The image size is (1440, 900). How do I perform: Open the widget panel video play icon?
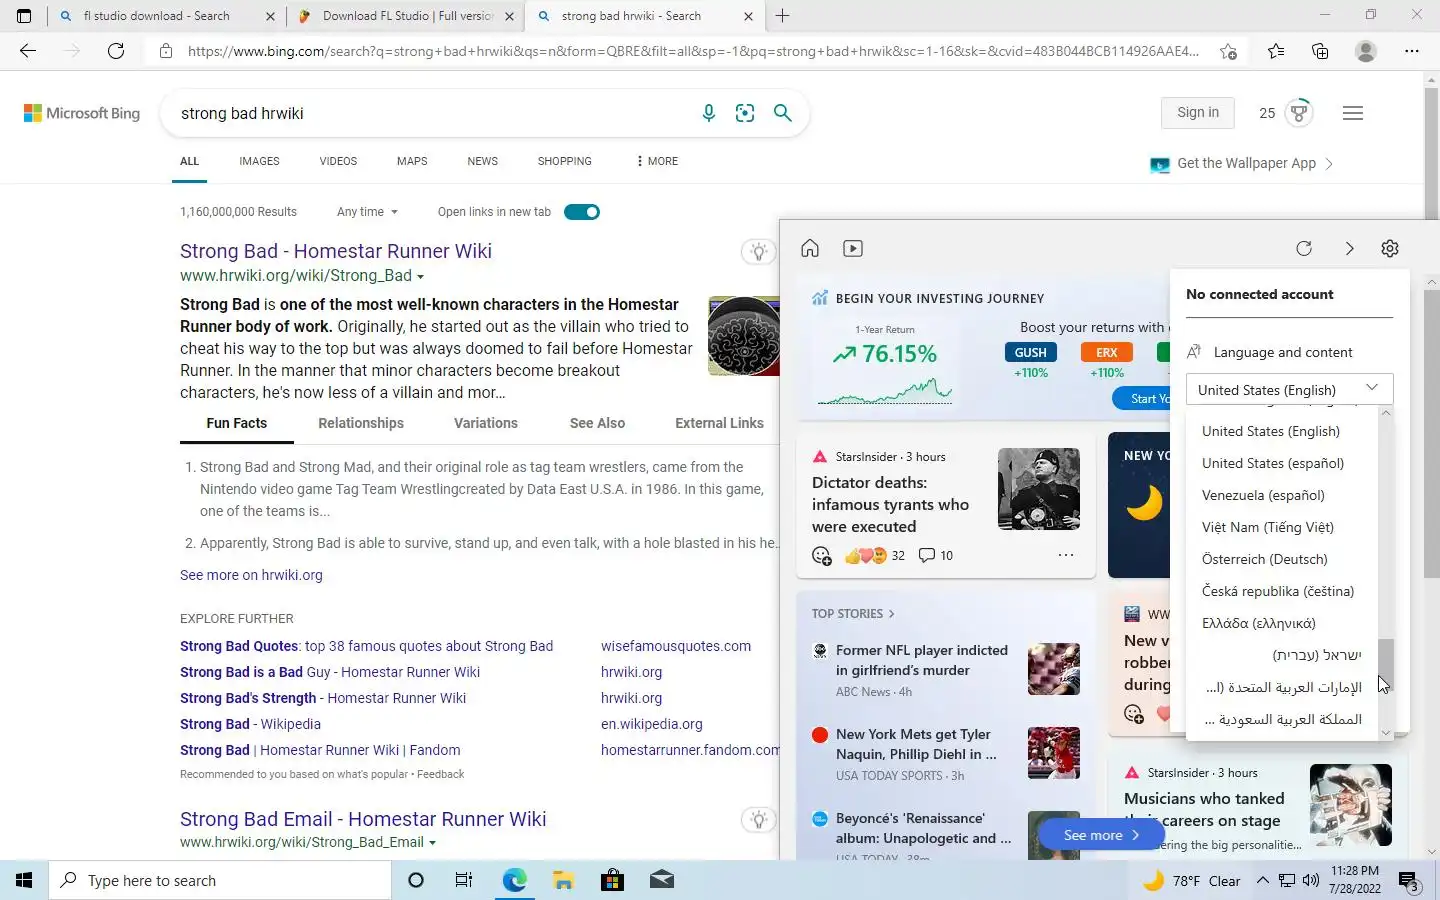[853, 248]
